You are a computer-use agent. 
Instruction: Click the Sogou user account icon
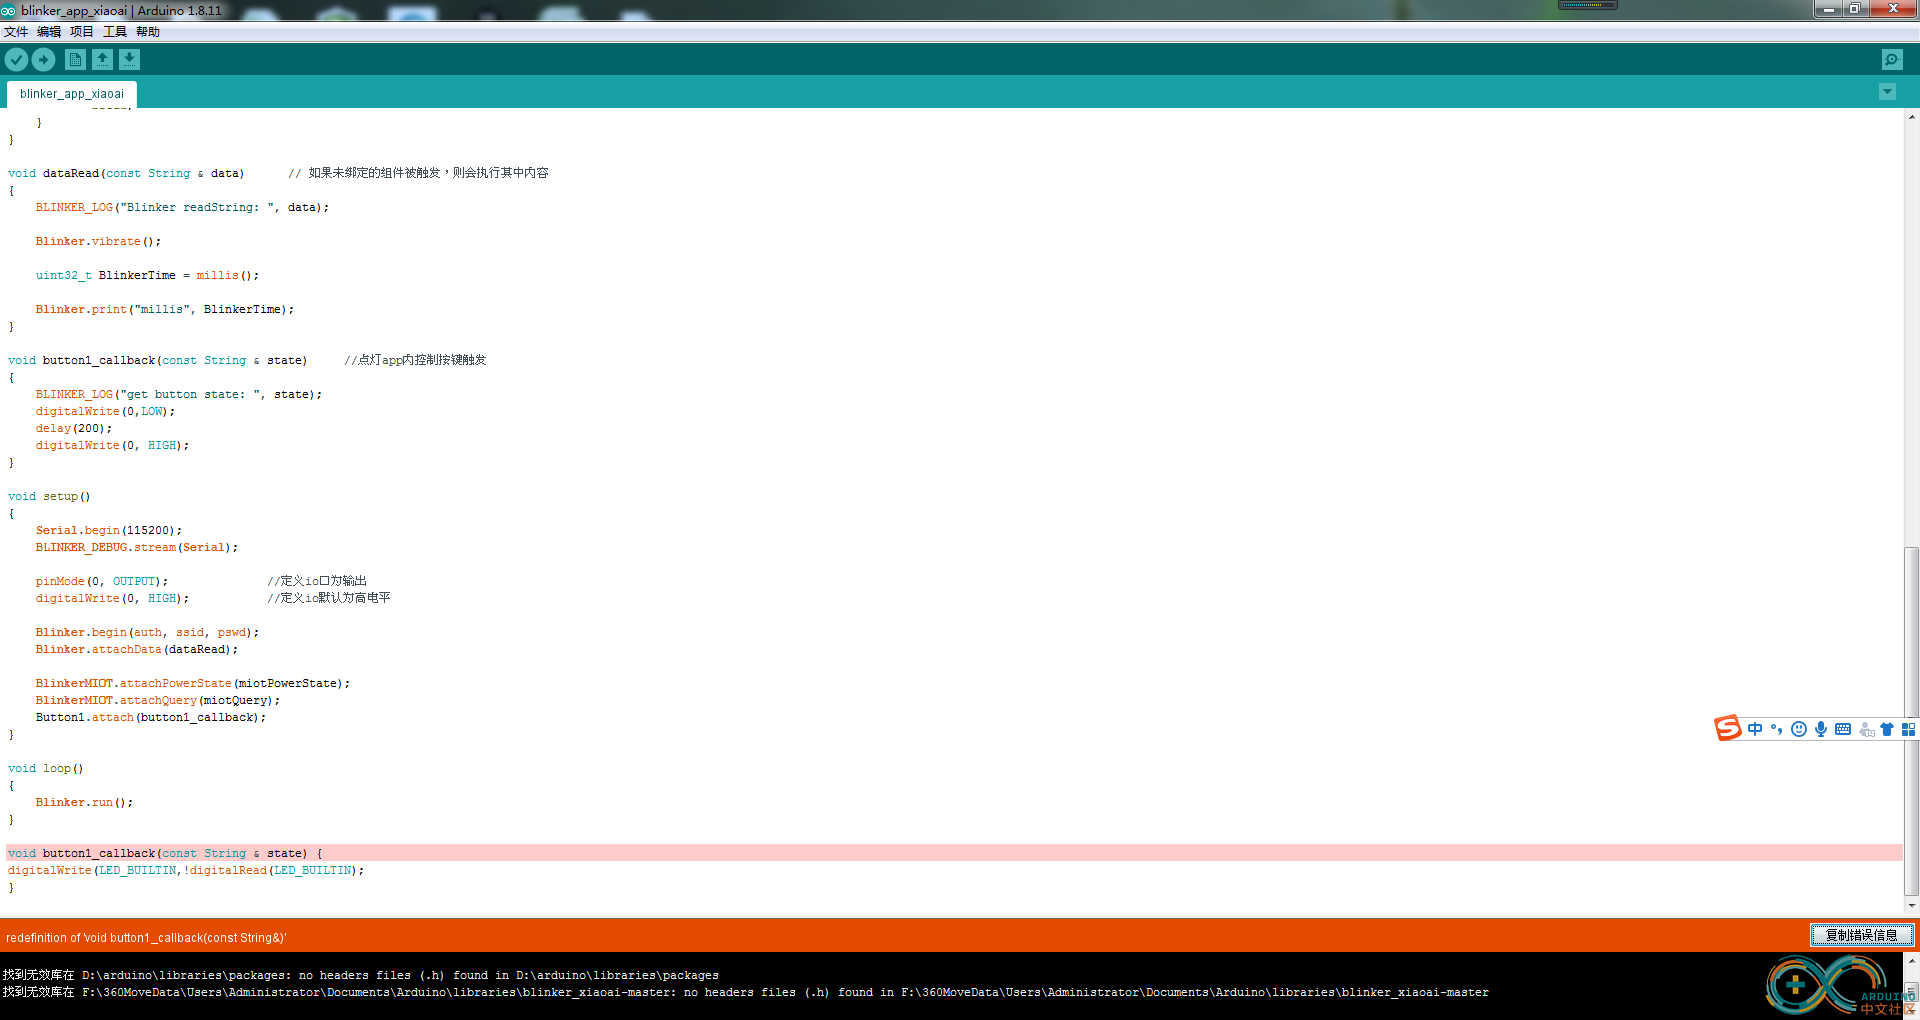tap(1866, 730)
